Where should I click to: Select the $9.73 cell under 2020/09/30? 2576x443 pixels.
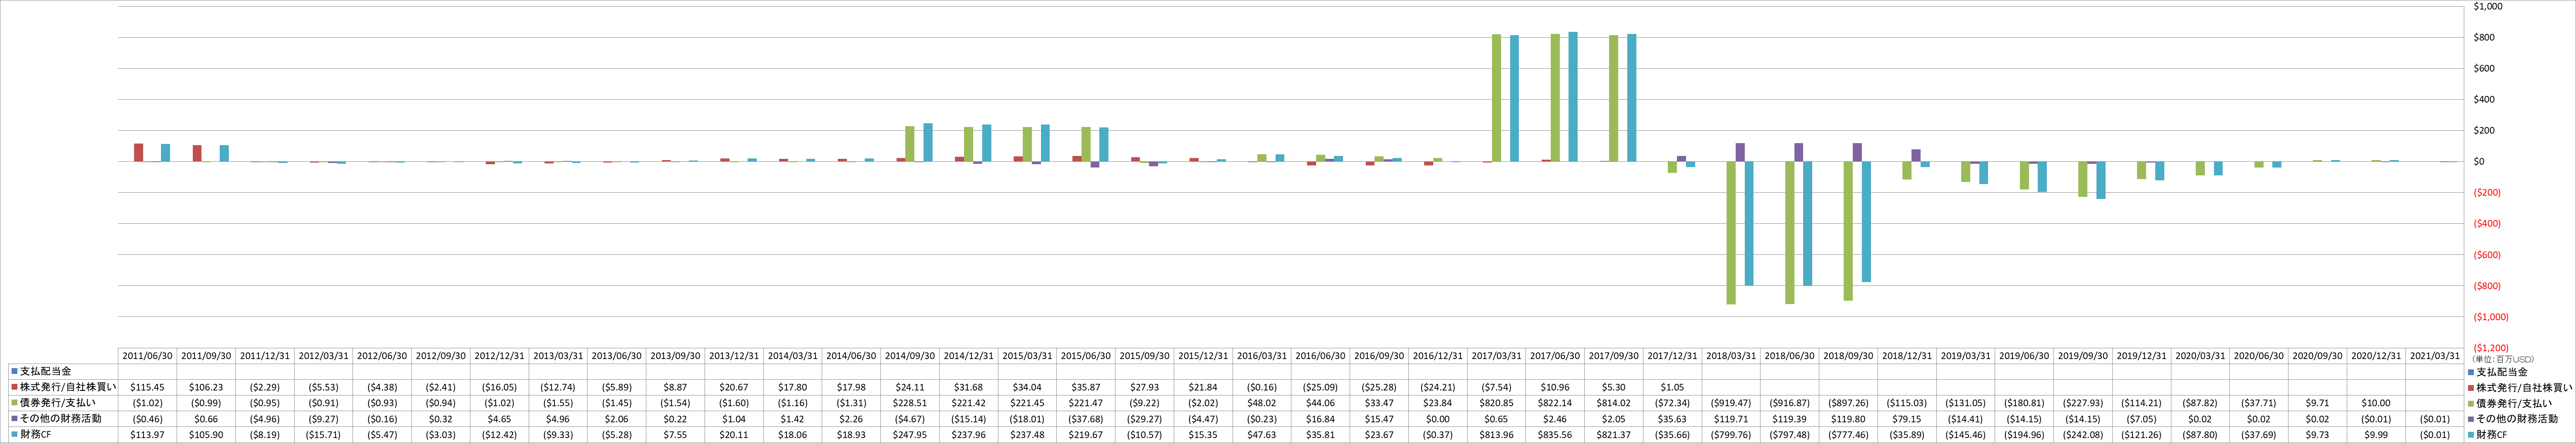2318,435
